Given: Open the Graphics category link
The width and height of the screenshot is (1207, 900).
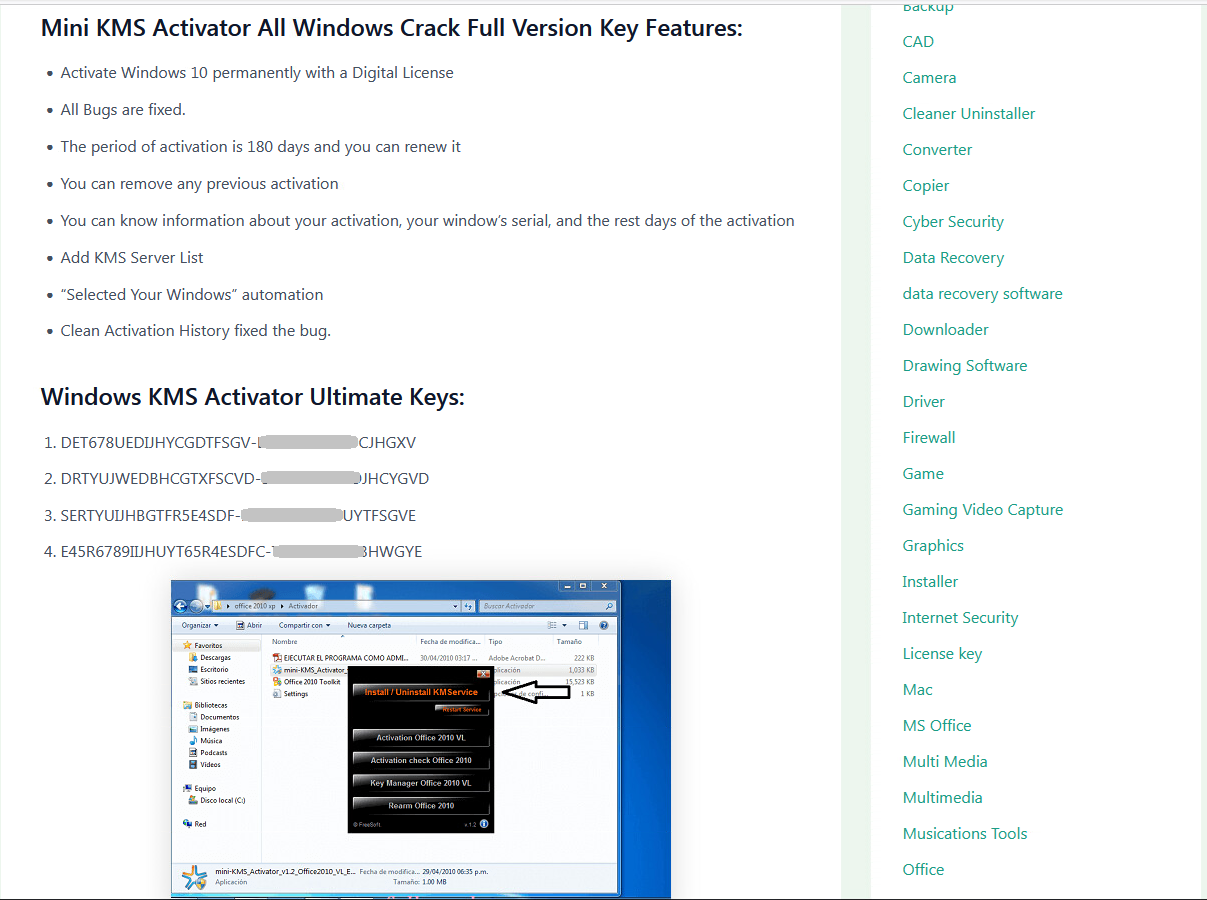Looking at the screenshot, I should coord(932,546).
